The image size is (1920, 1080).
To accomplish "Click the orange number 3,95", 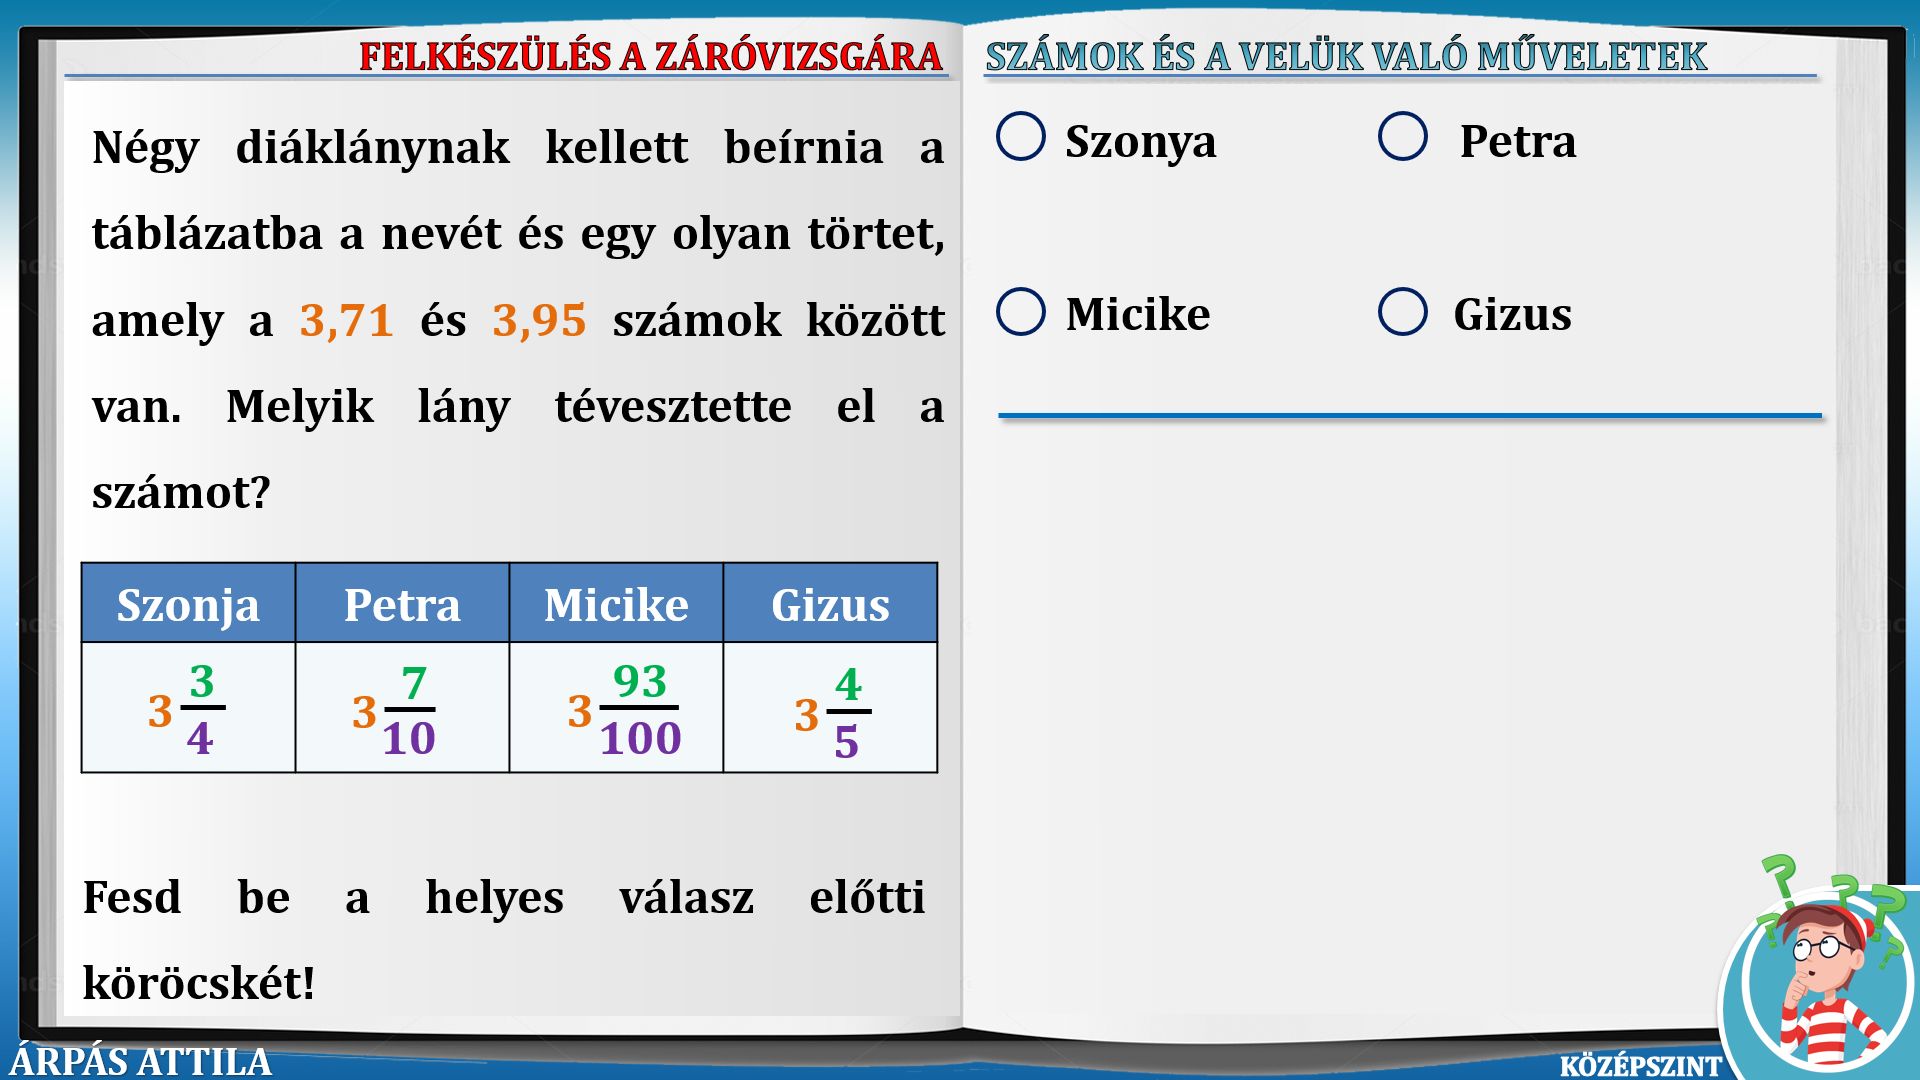I will (x=539, y=321).
